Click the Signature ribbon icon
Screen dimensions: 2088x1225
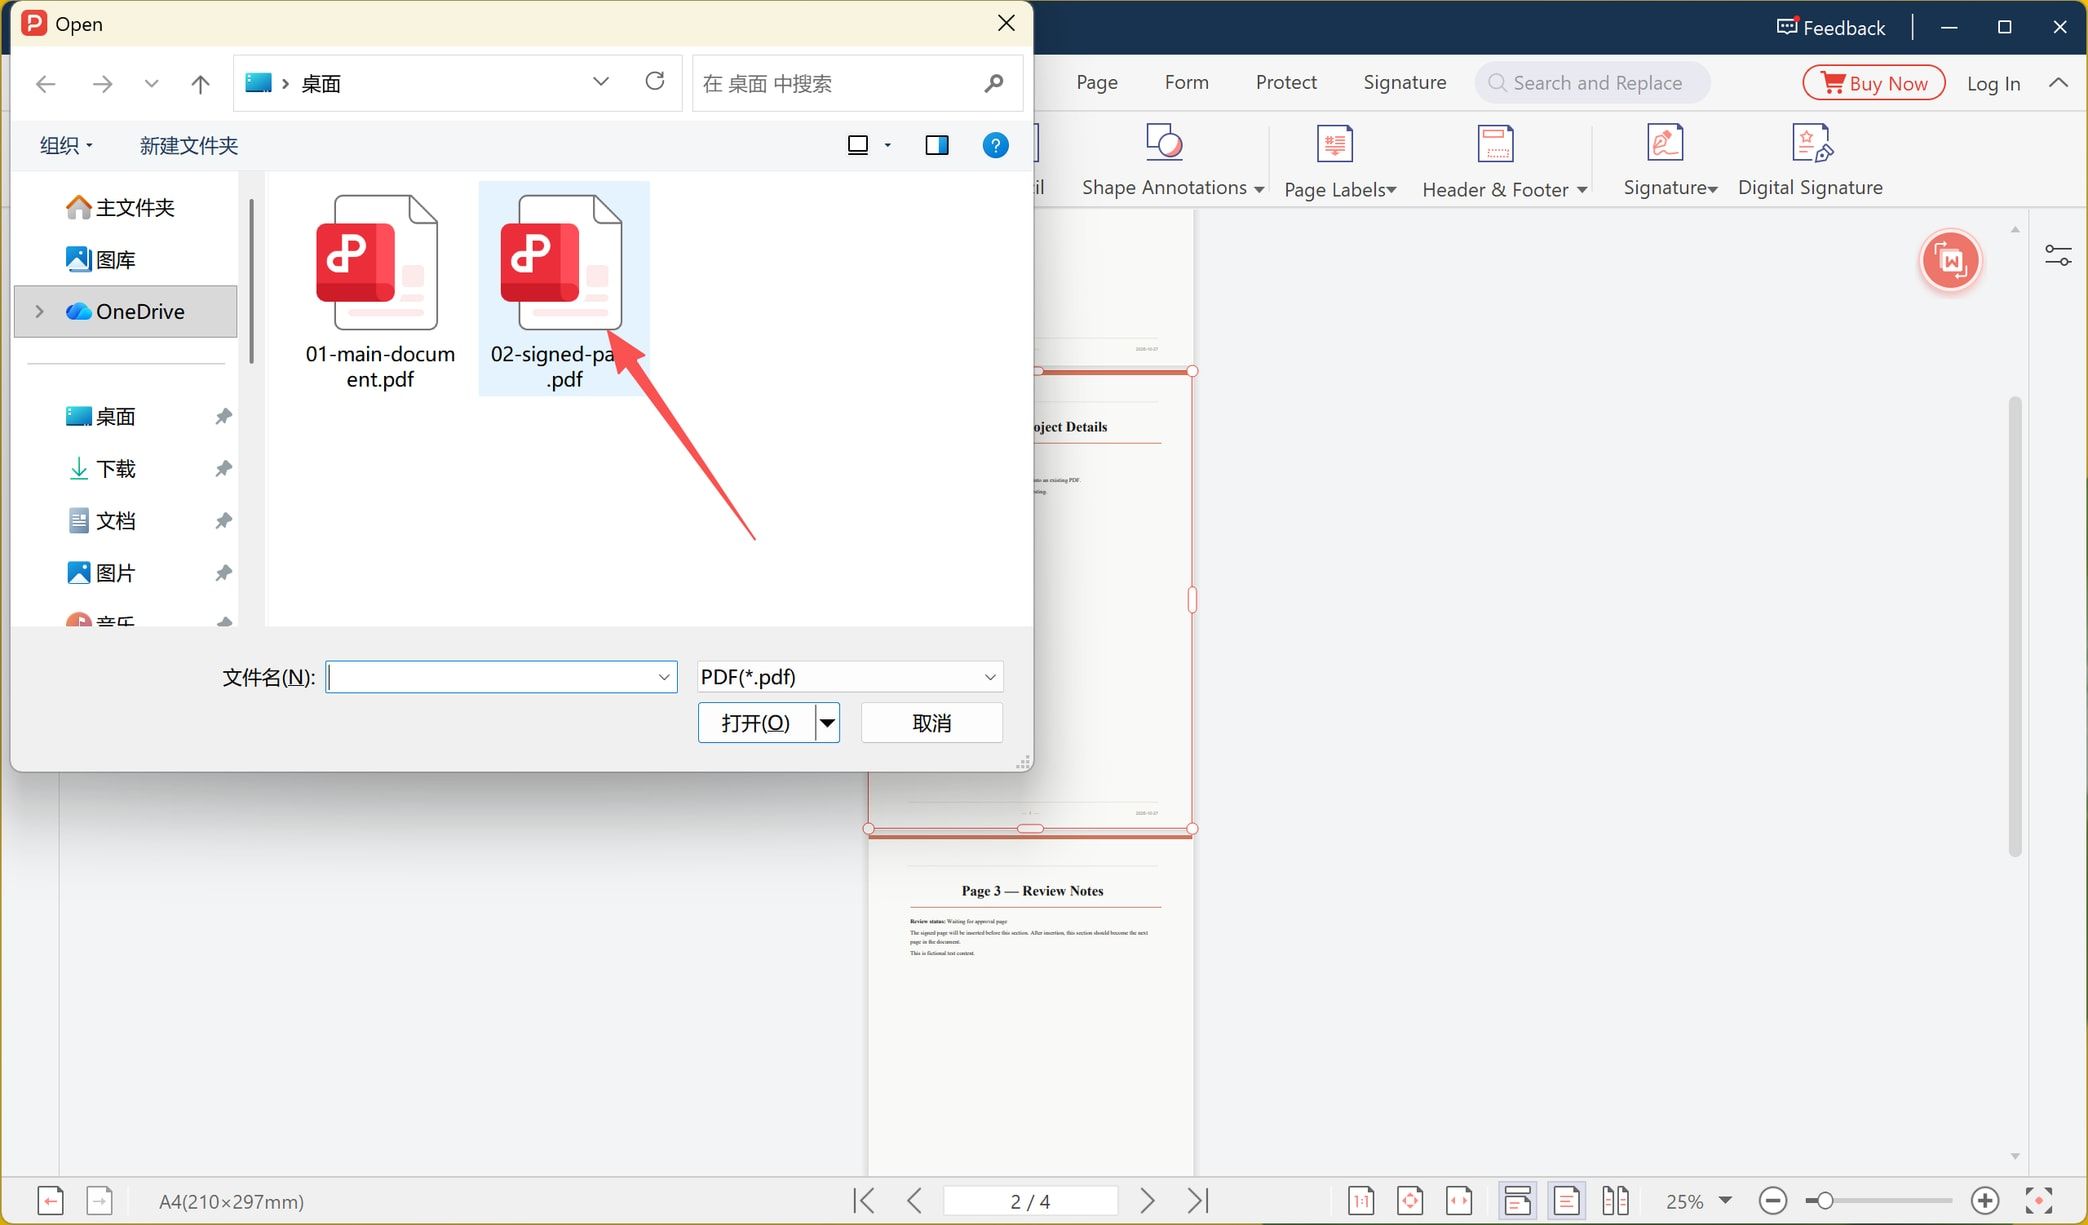point(1665,143)
